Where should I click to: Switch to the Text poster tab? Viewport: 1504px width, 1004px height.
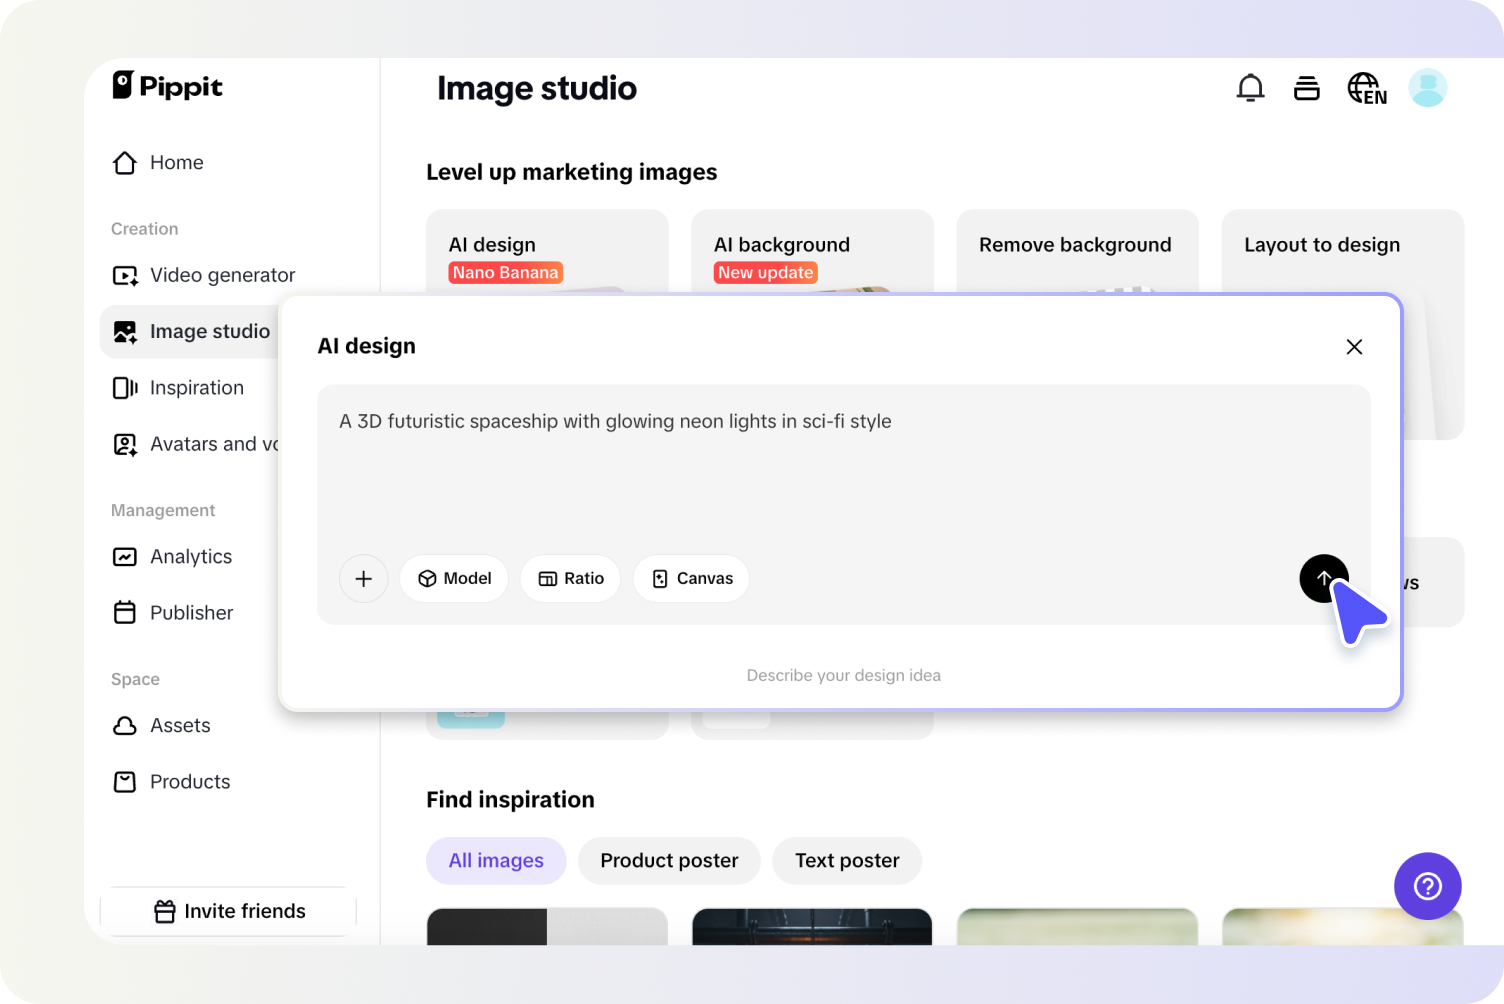pos(847,860)
